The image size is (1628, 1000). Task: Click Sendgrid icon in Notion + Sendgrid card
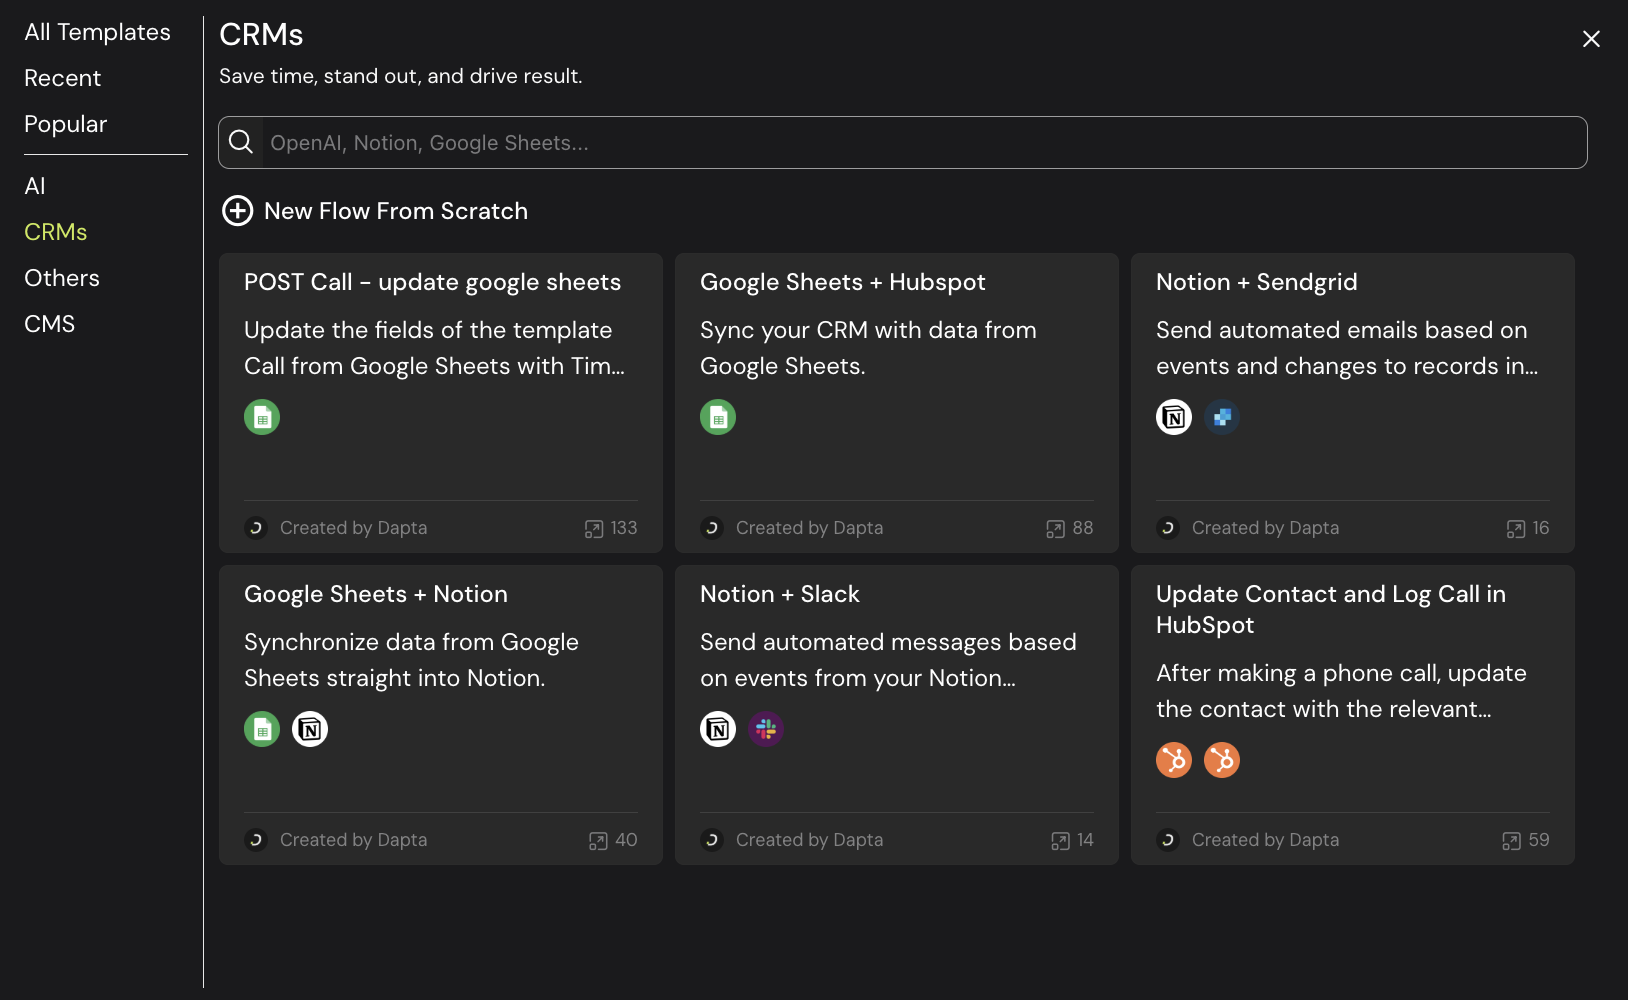click(1222, 417)
